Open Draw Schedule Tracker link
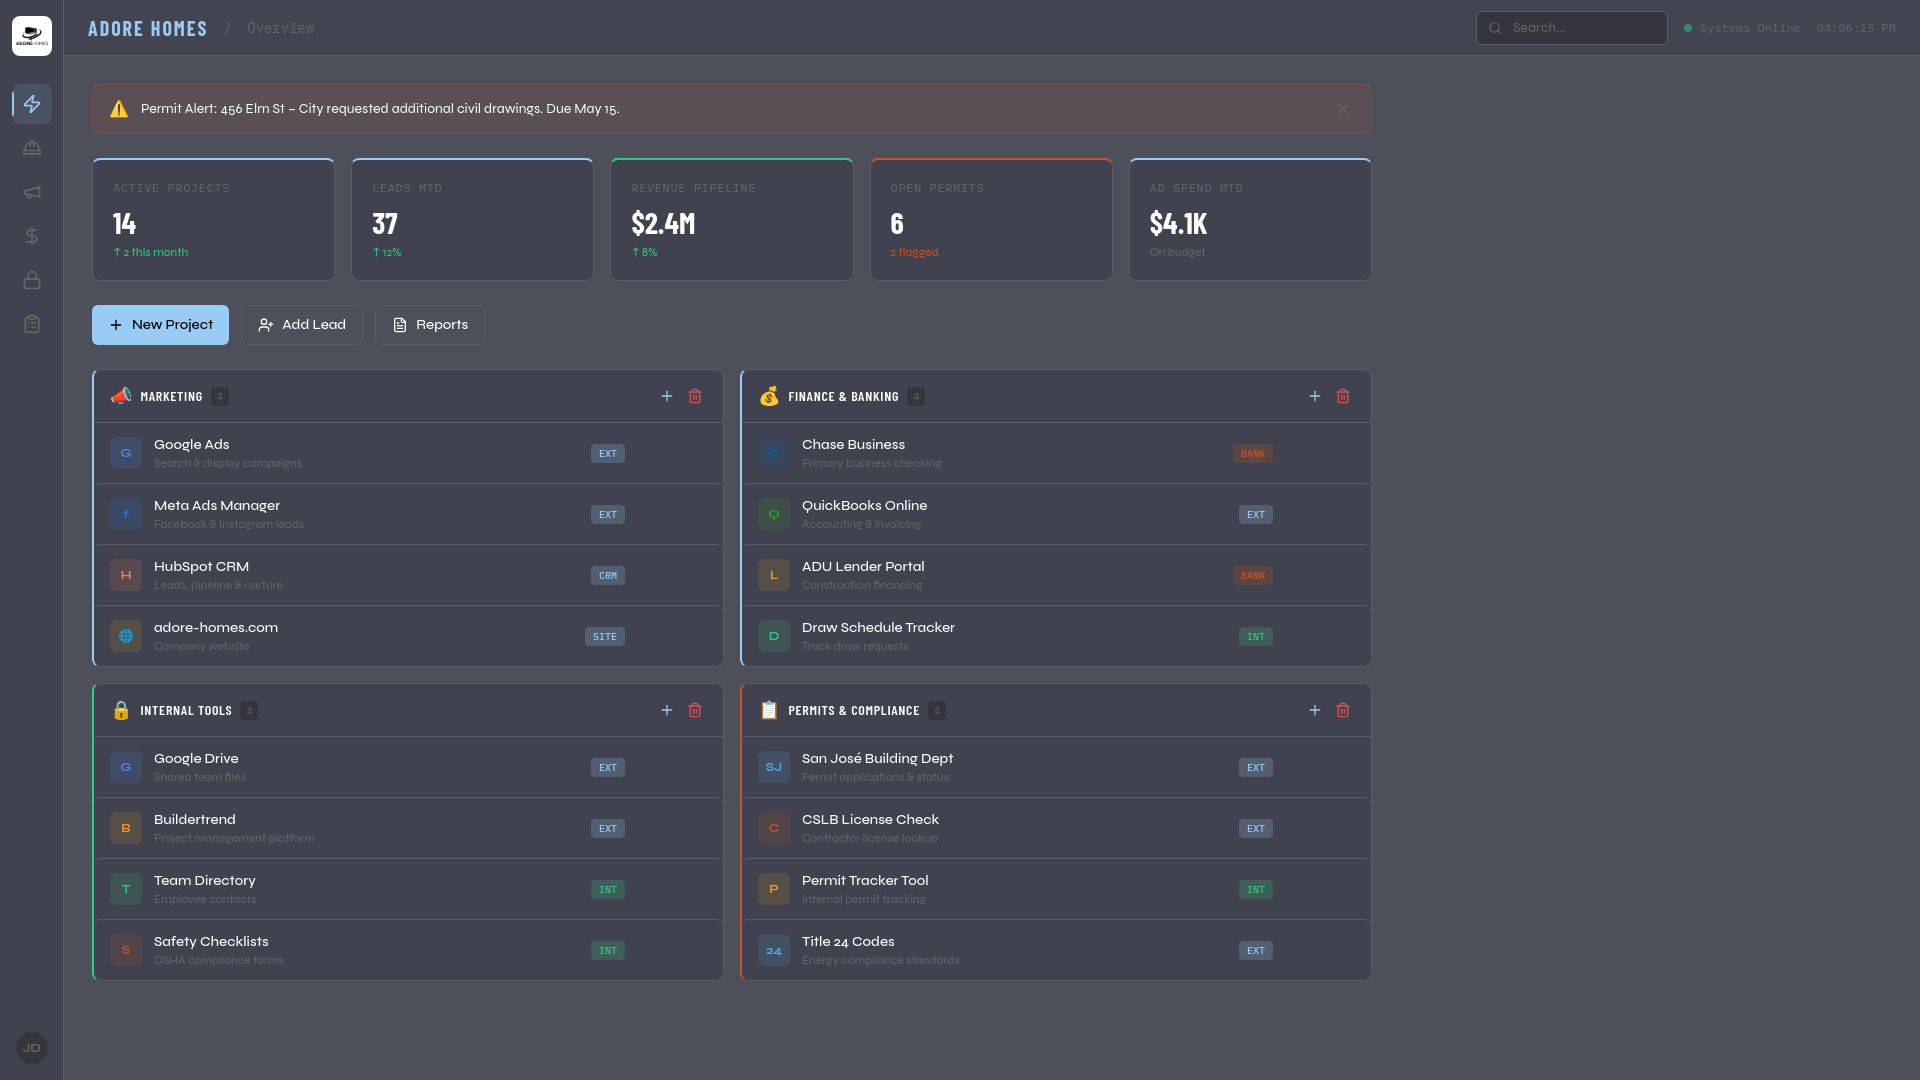The height and width of the screenshot is (1080, 1920). 1056,636
